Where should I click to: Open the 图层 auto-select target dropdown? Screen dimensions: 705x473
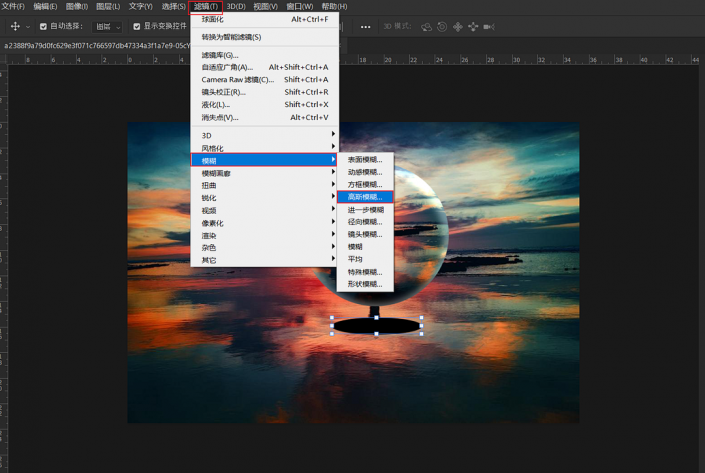click(x=107, y=27)
